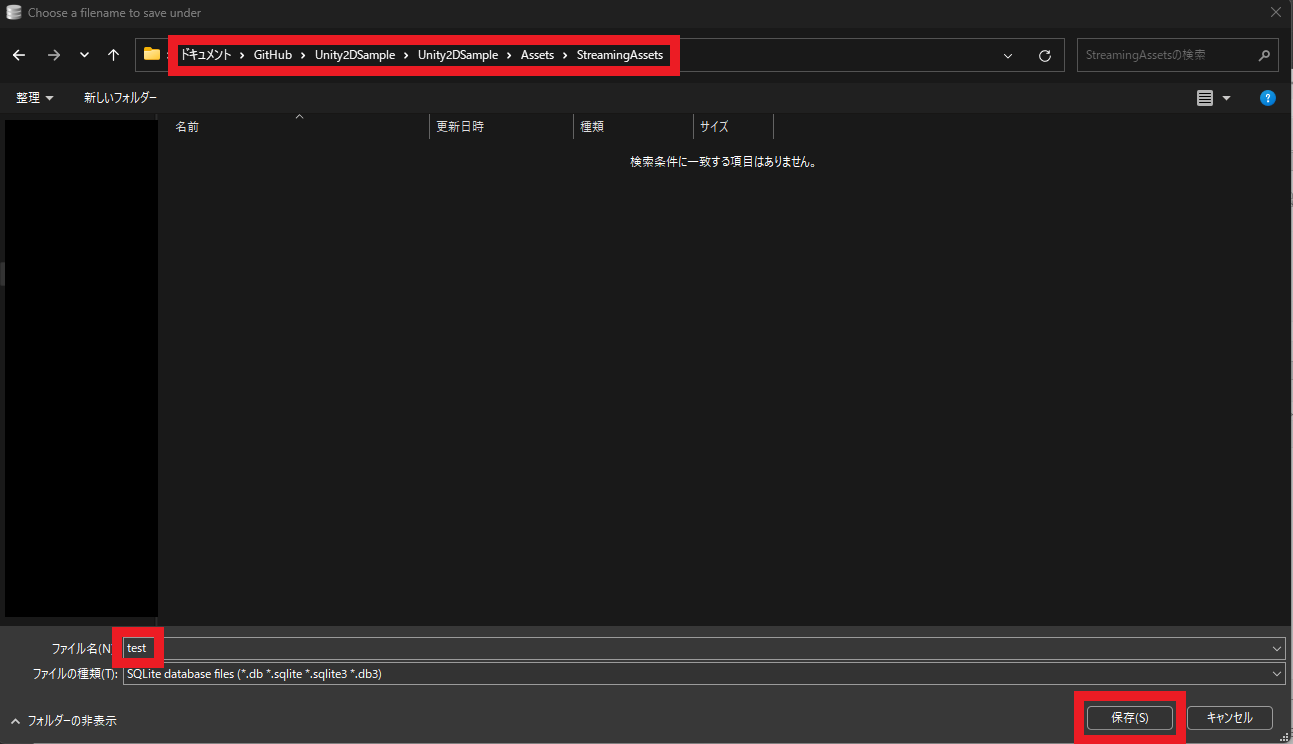Change the view layout icon
Viewport: 1293px width, 744px height.
coord(1205,98)
